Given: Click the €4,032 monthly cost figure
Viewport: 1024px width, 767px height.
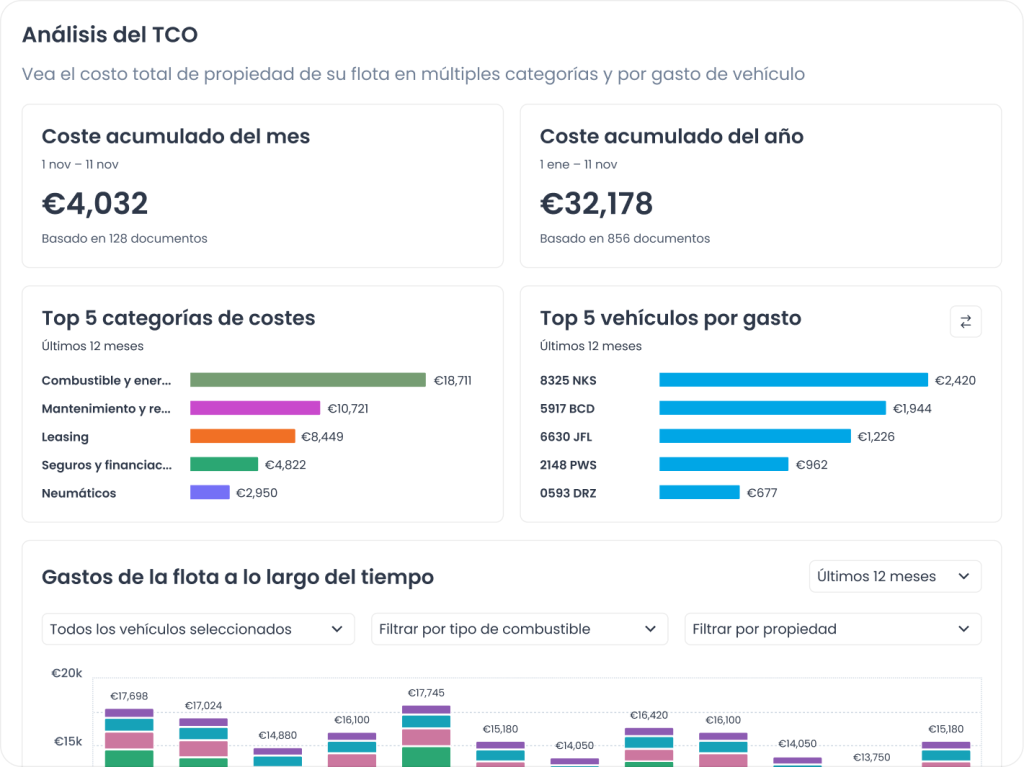Looking at the screenshot, I should pos(95,204).
